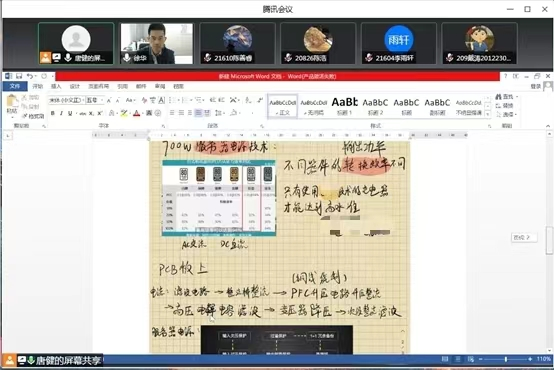The height and width of the screenshot is (370, 554).
Task: Click the Undo arrow in Word's title bar
Action: [x=30, y=76]
